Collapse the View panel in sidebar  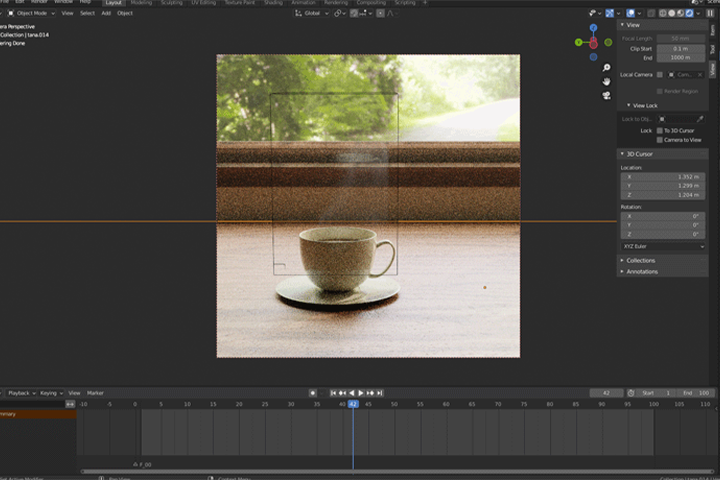pos(622,25)
